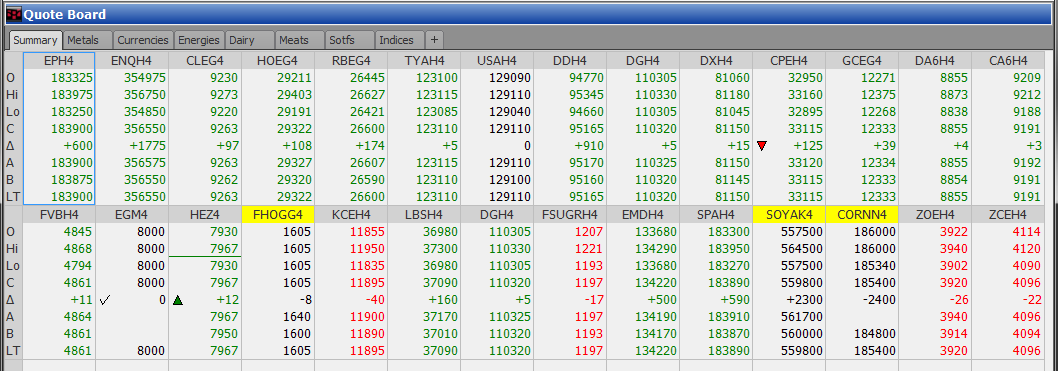1058x371 pixels.
Task: Switch to the Meats tab
Action: coord(300,40)
